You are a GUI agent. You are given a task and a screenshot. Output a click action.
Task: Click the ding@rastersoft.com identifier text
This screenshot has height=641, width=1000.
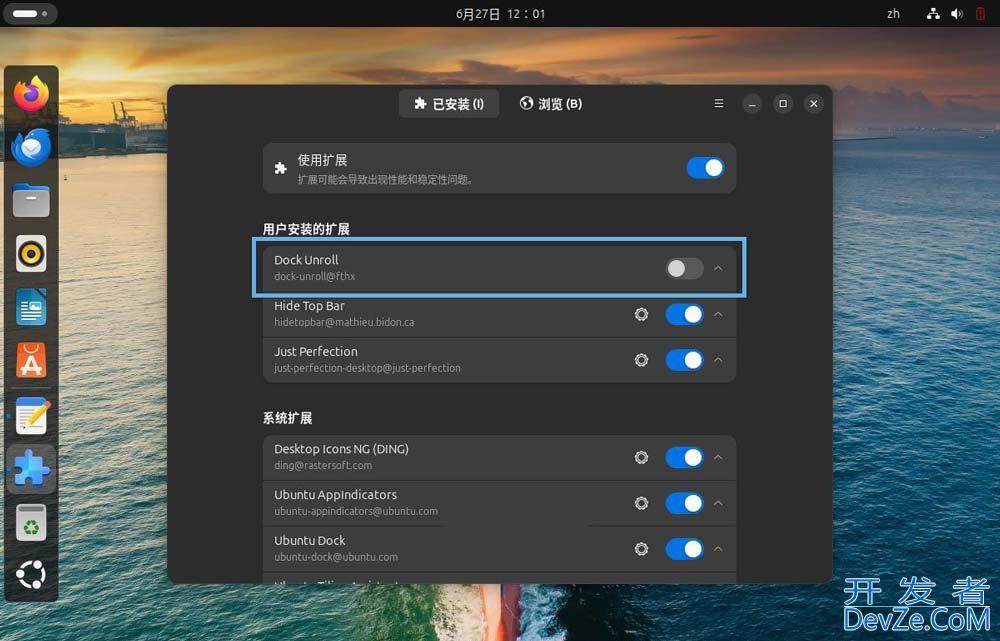pyautogui.click(x=323, y=465)
